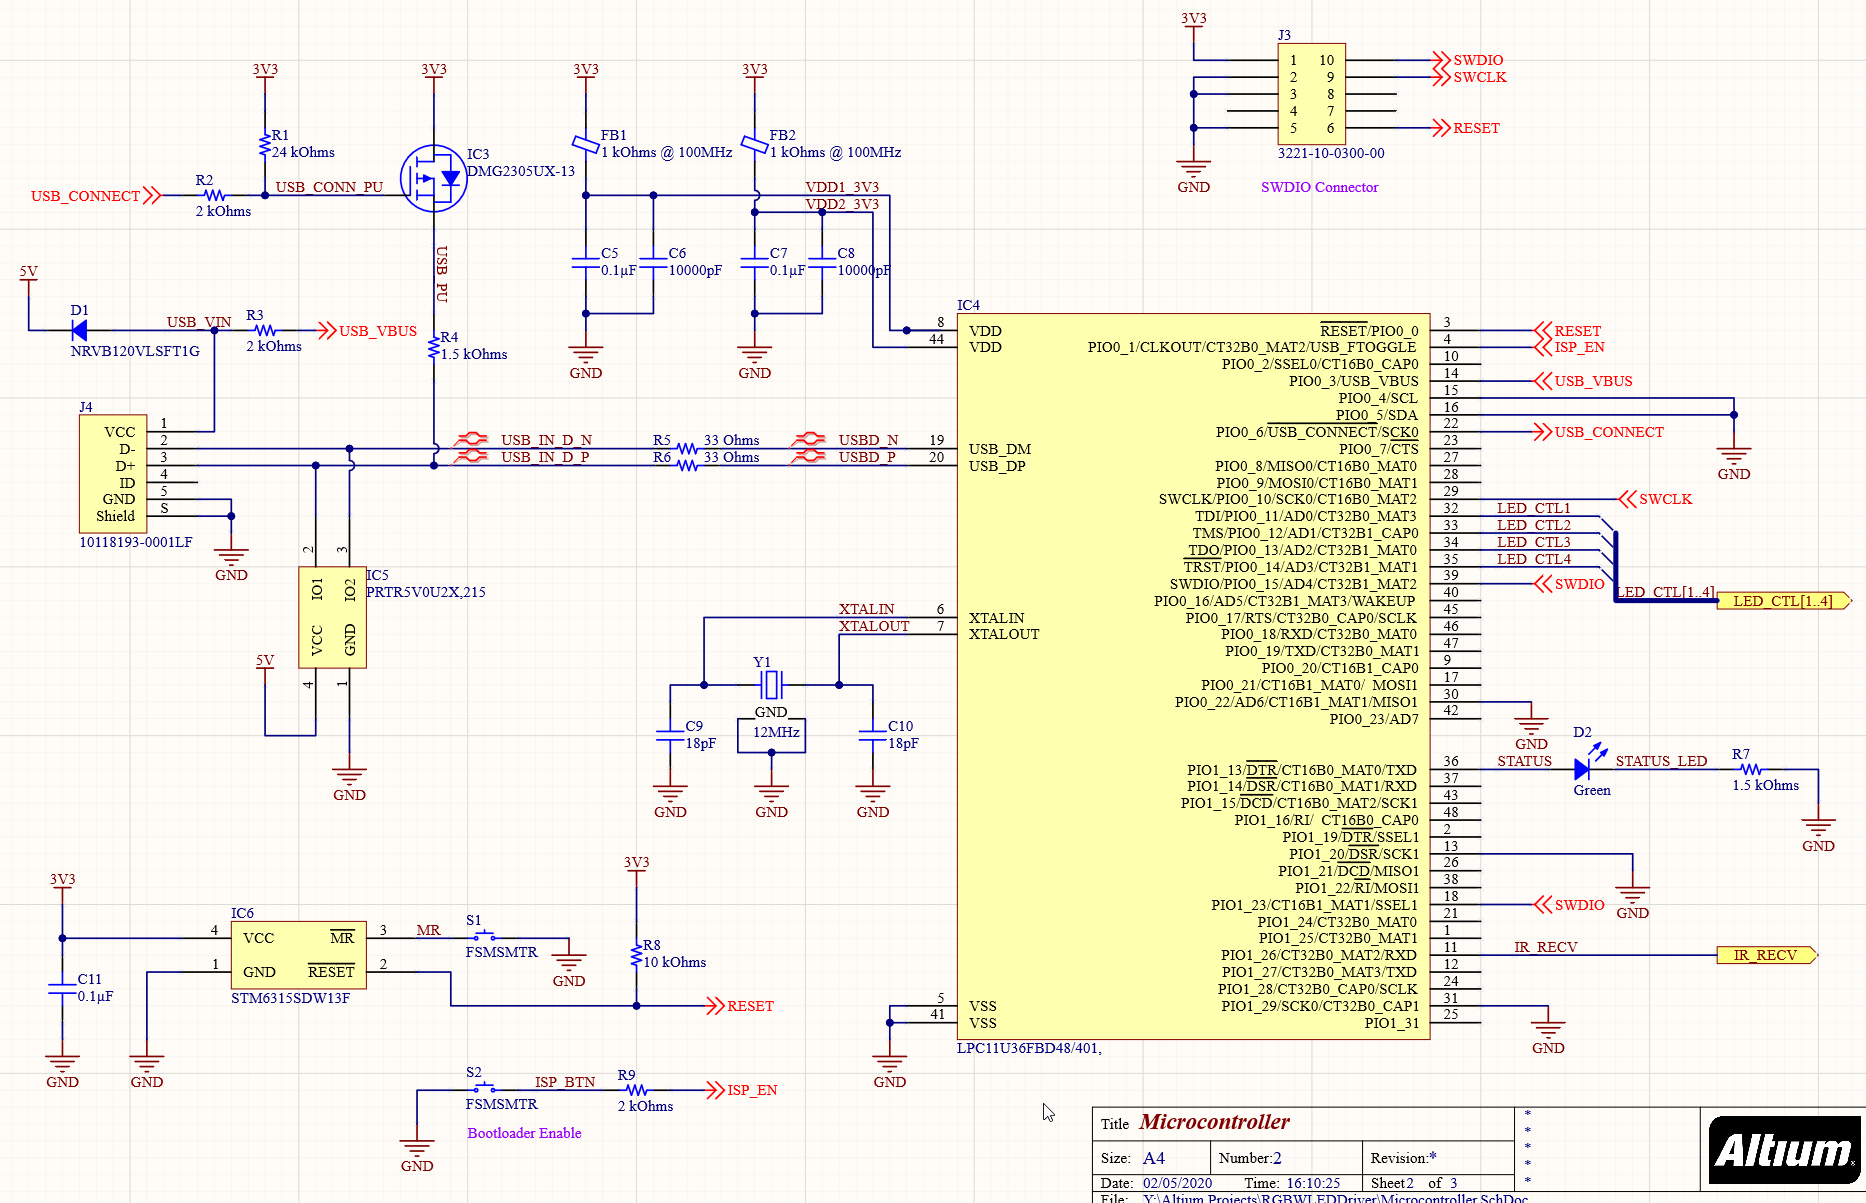The width and height of the screenshot is (1866, 1203).
Task: Click the PRTR5V0U2X,215 part label
Action: click(x=426, y=592)
